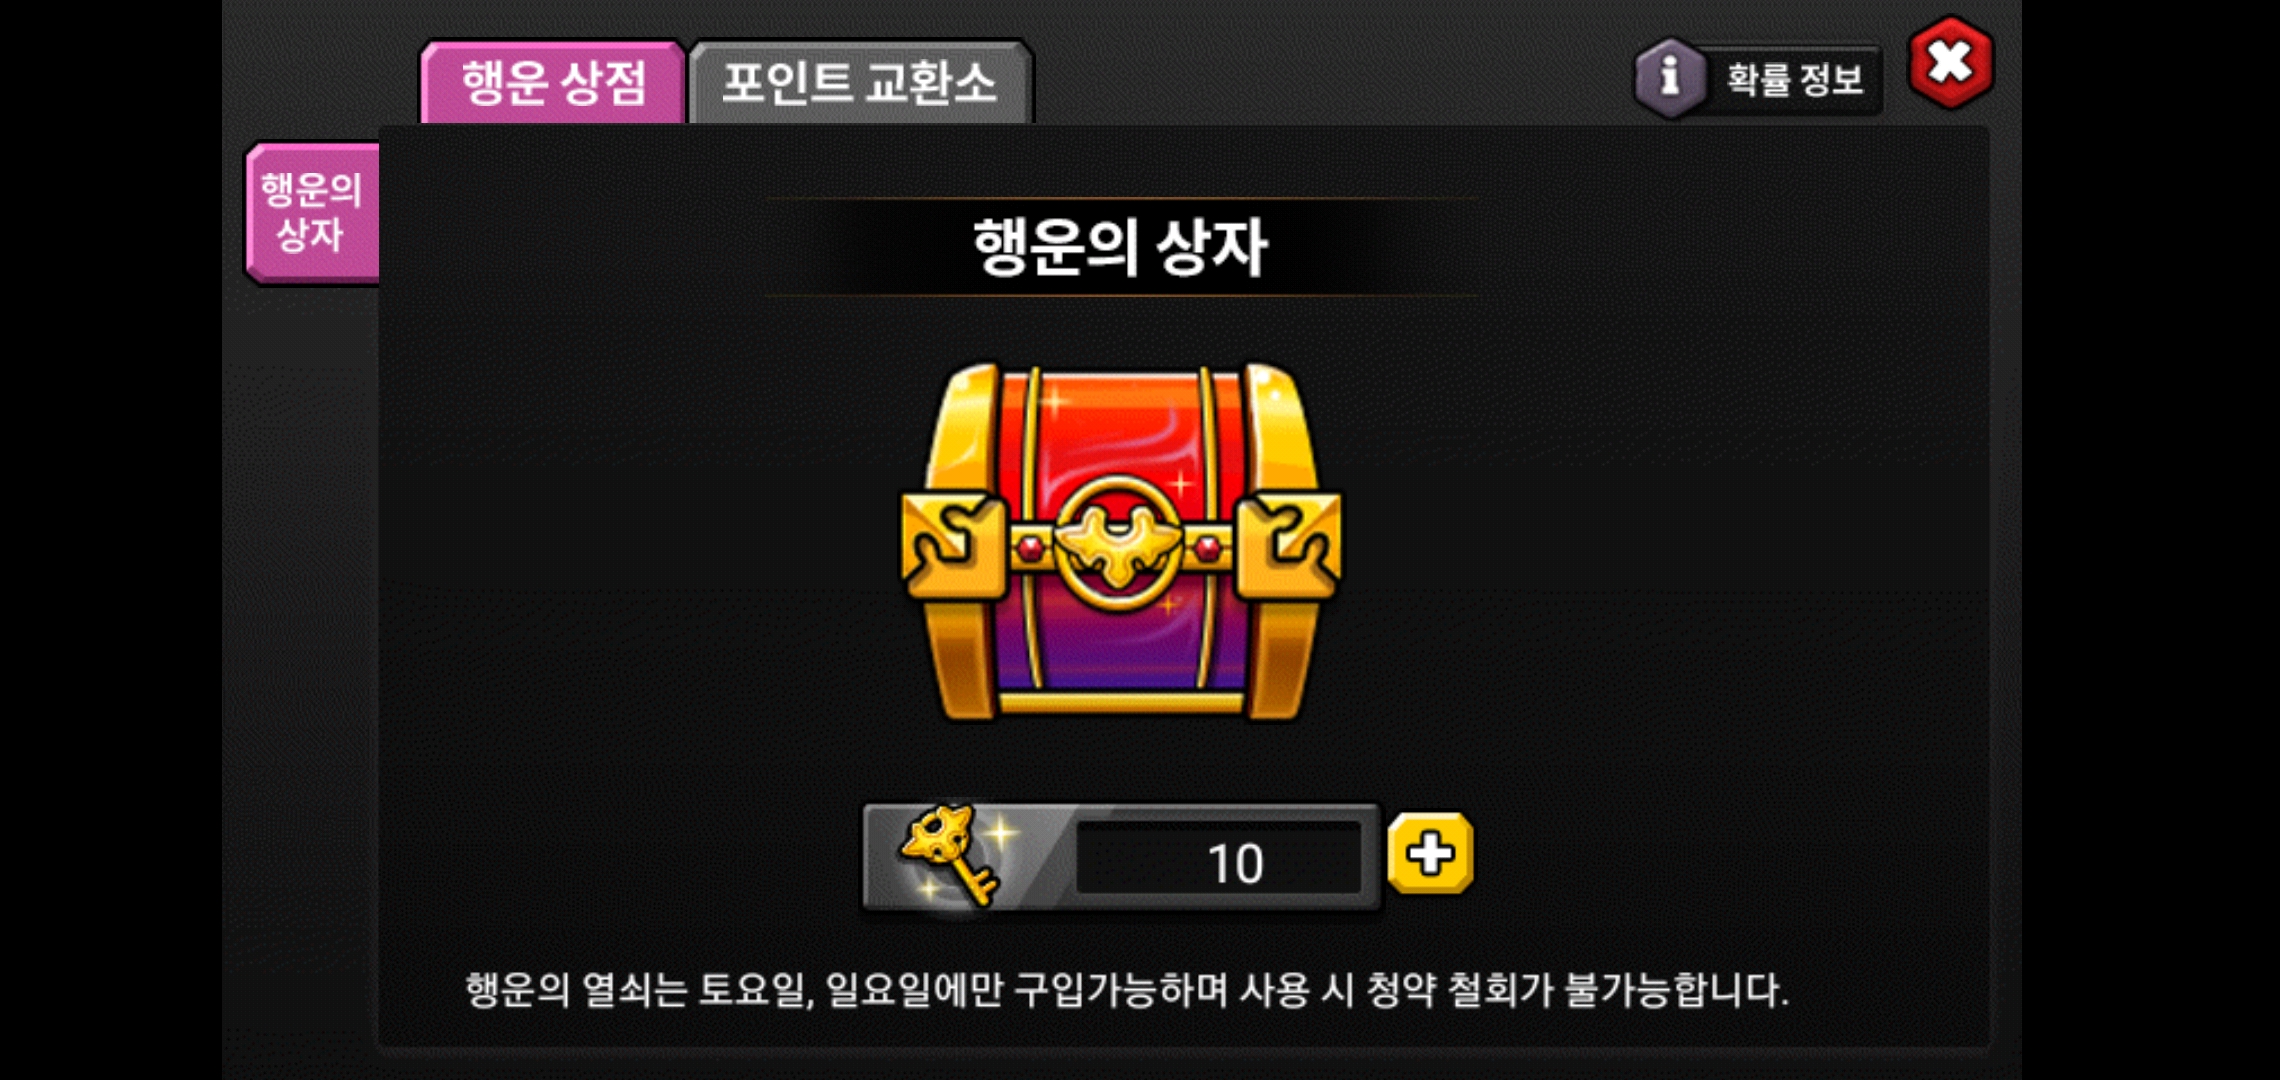Switch to the 포인트 교환소 tab

[860, 82]
